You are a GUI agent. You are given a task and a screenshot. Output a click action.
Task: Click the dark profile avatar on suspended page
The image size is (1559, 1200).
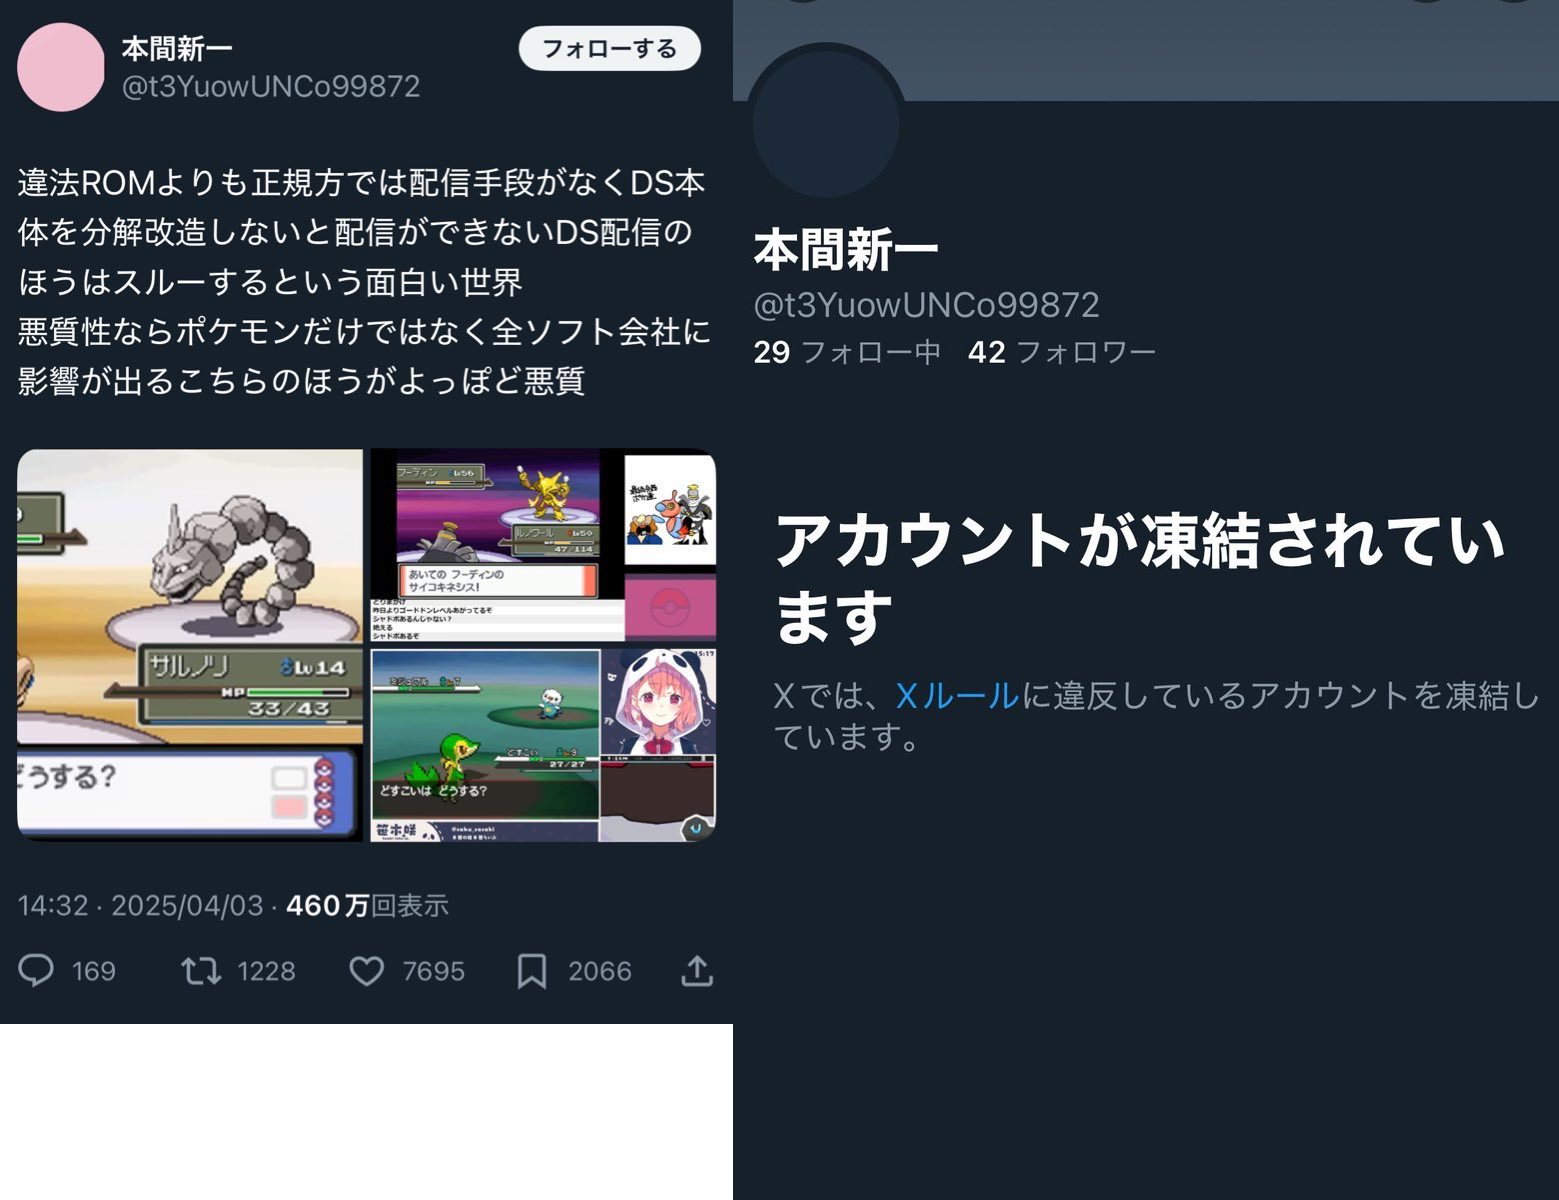tap(826, 122)
